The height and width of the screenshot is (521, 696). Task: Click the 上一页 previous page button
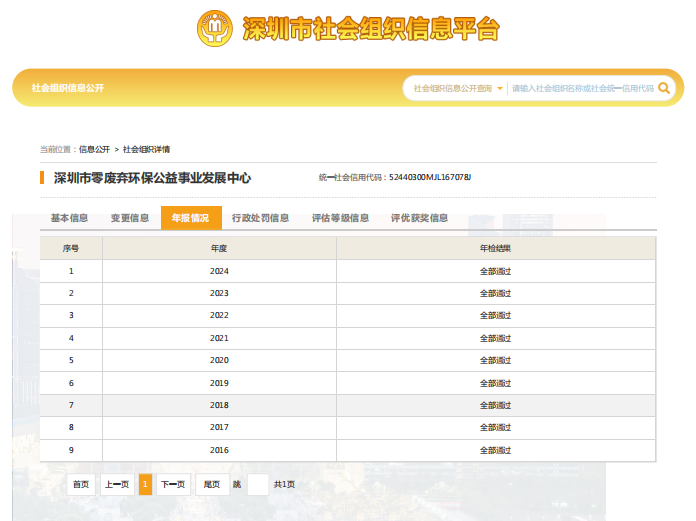pyautogui.click(x=117, y=485)
